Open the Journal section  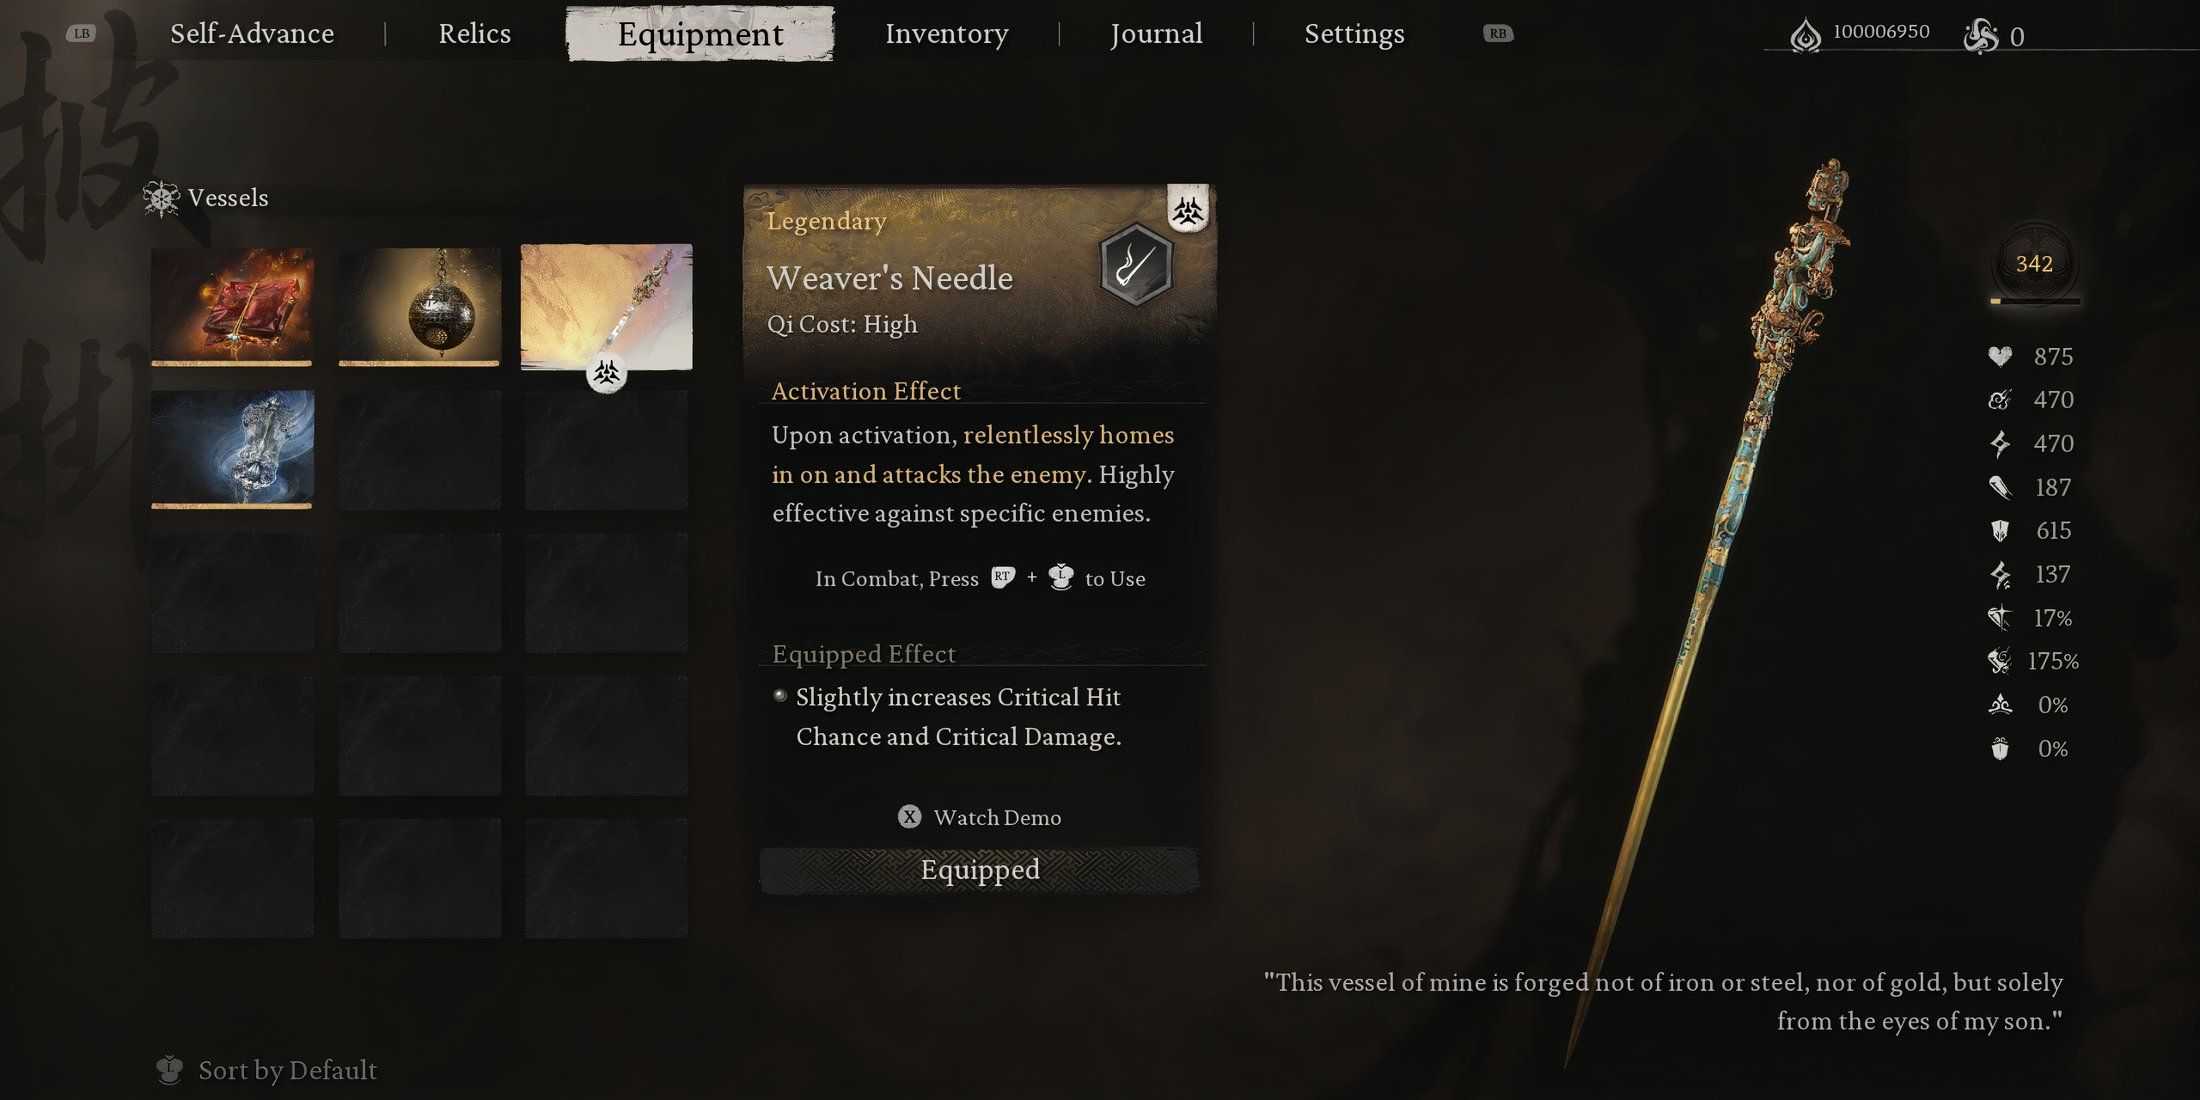[1156, 34]
